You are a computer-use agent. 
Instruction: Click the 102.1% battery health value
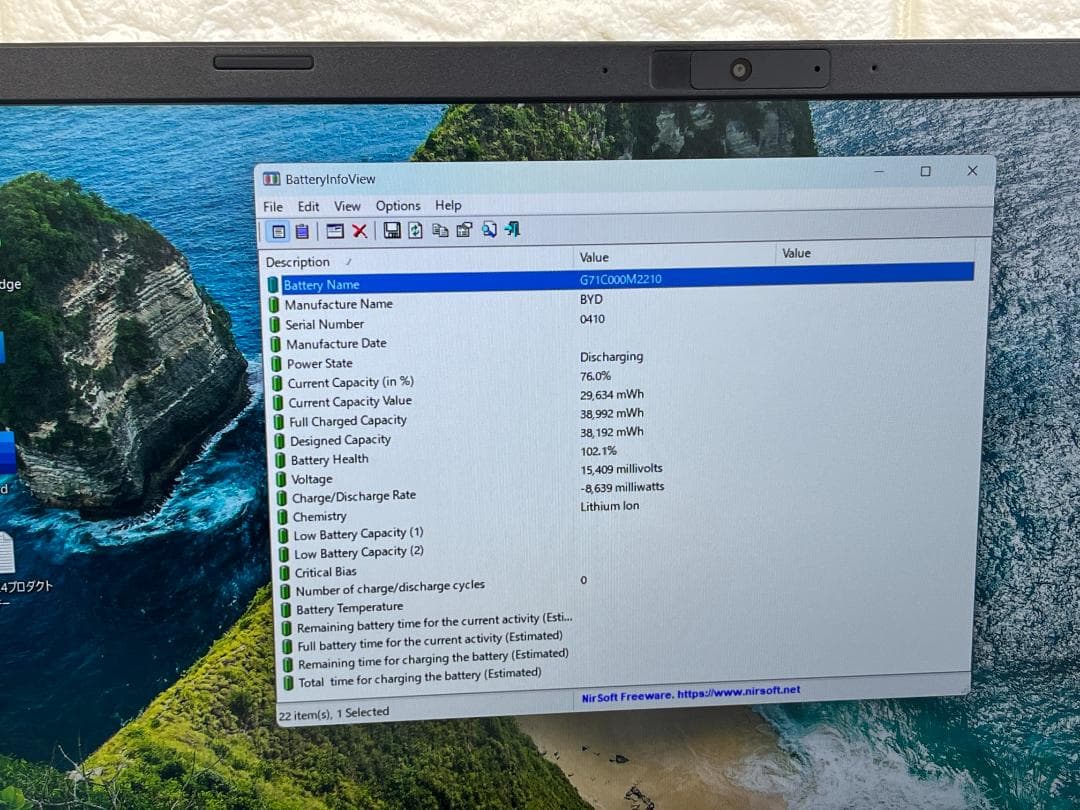599,451
